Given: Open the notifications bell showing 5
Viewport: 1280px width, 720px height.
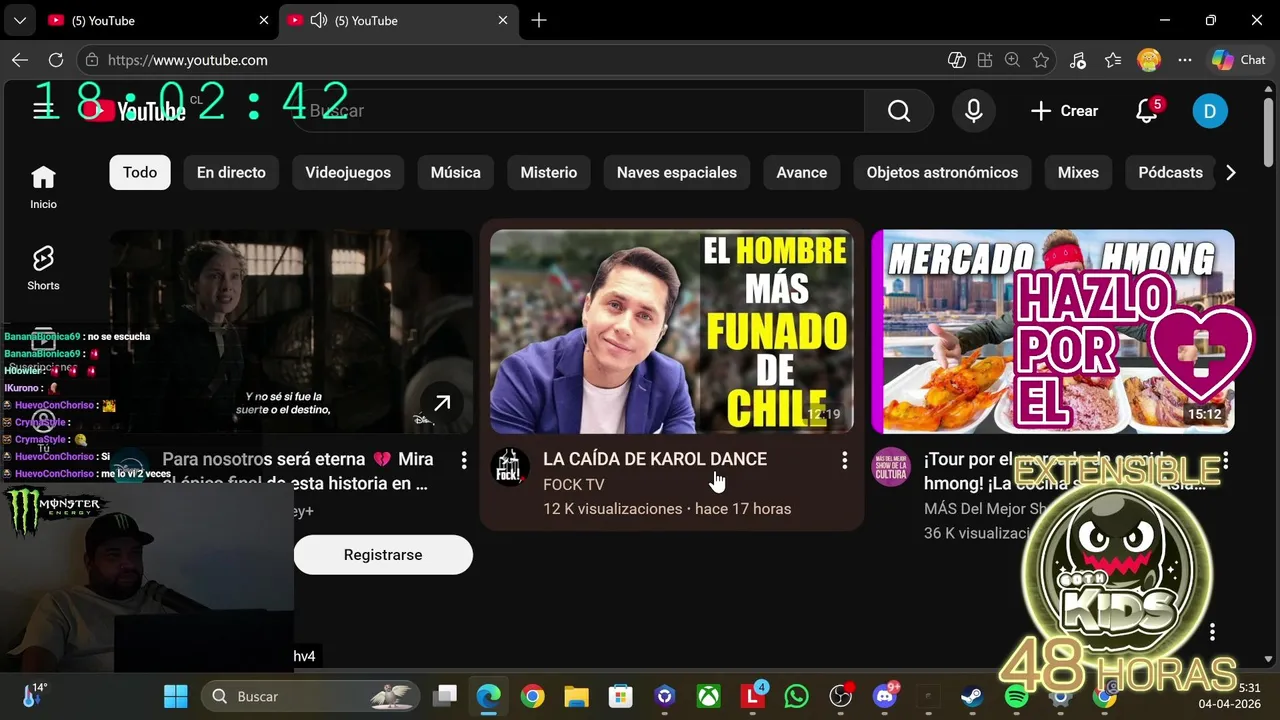Looking at the screenshot, I should 1147,111.
